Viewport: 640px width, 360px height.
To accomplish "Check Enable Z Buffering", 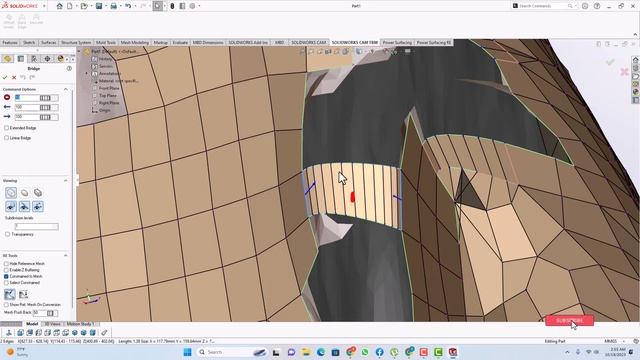I will tap(6, 270).
